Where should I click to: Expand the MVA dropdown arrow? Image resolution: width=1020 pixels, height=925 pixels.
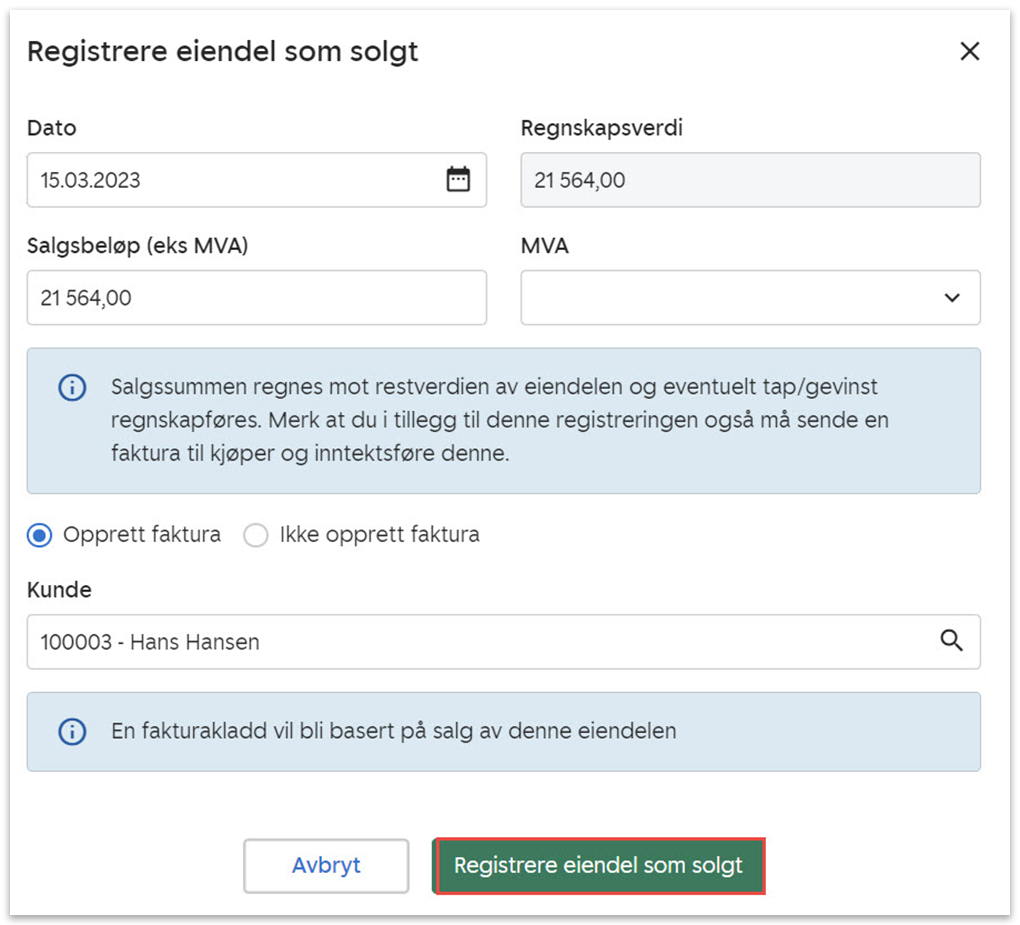(951, 298)
